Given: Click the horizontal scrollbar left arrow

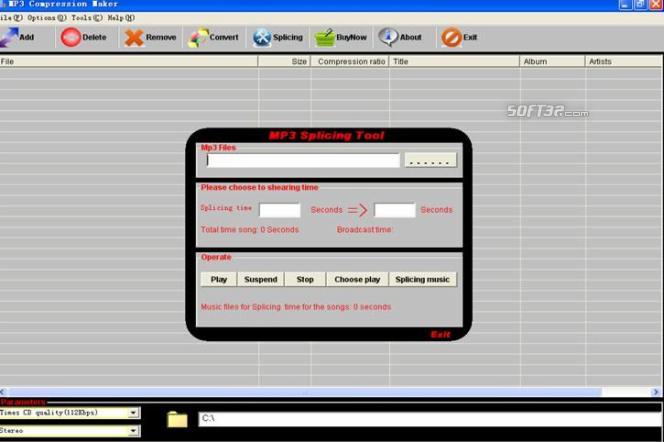Looking at the screenshot, I should click(x=3, y=392).
